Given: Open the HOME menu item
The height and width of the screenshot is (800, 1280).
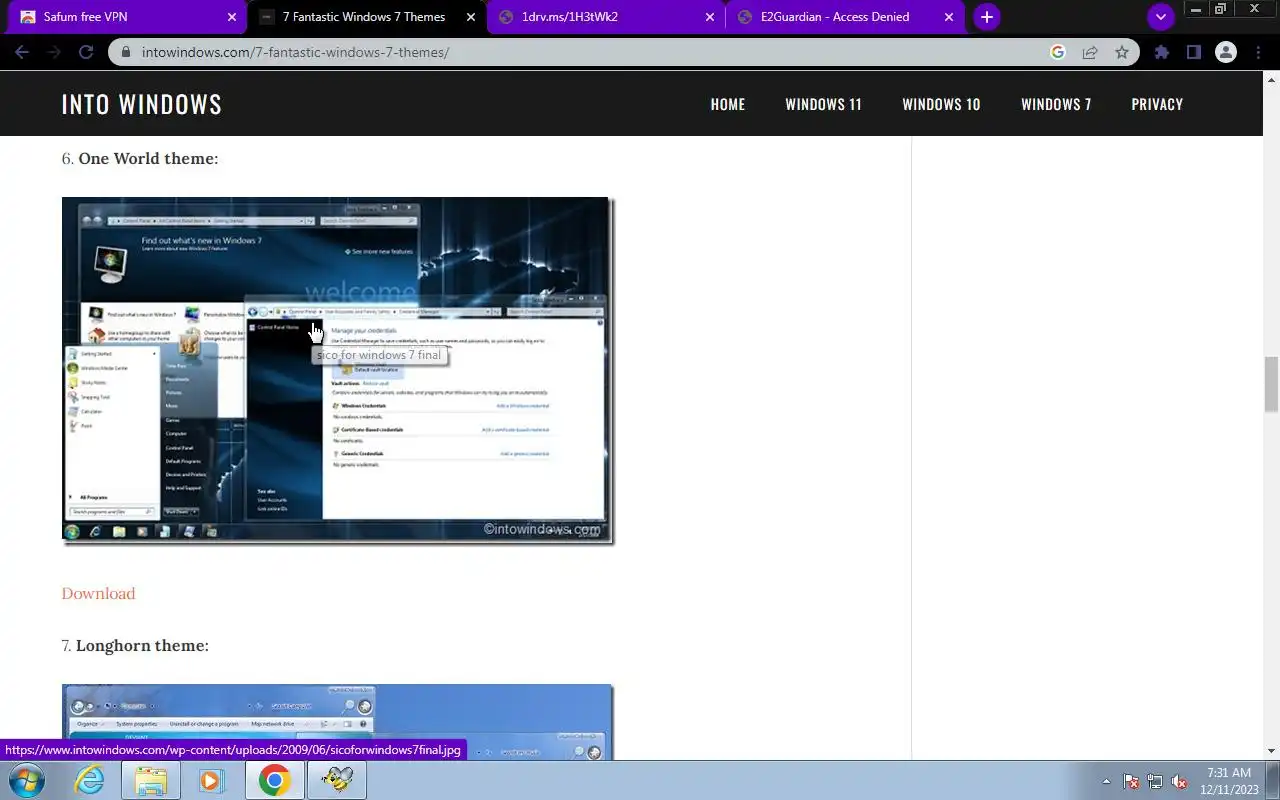Looking at the screenshot, I should pyautogui.click(x=728, y=104).
